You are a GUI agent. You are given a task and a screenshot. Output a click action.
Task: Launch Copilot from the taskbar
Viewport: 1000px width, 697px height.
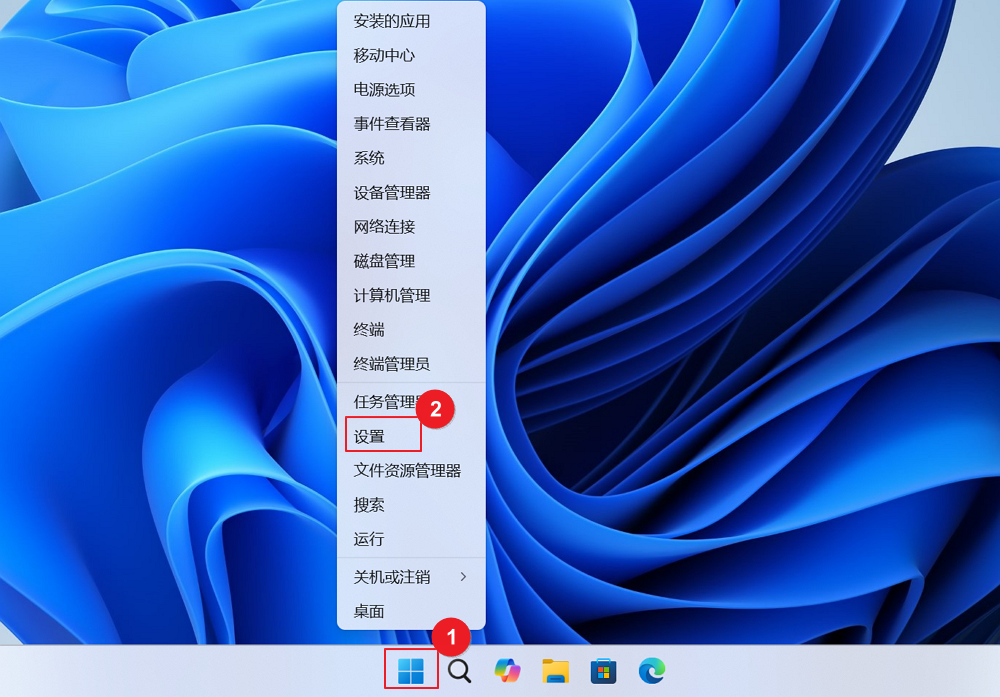point(507,672)
